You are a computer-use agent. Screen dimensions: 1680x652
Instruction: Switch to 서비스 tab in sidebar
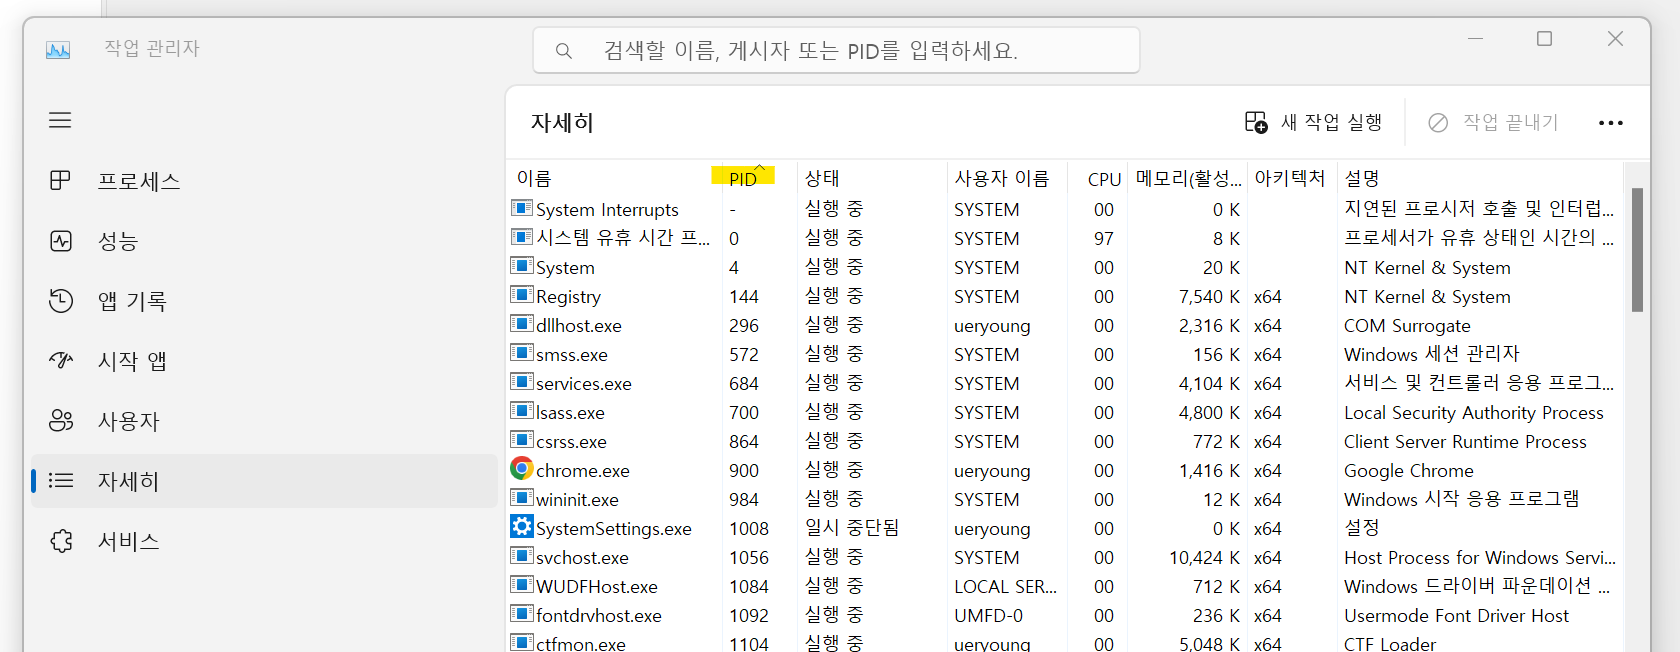click(x=264, y=541)
